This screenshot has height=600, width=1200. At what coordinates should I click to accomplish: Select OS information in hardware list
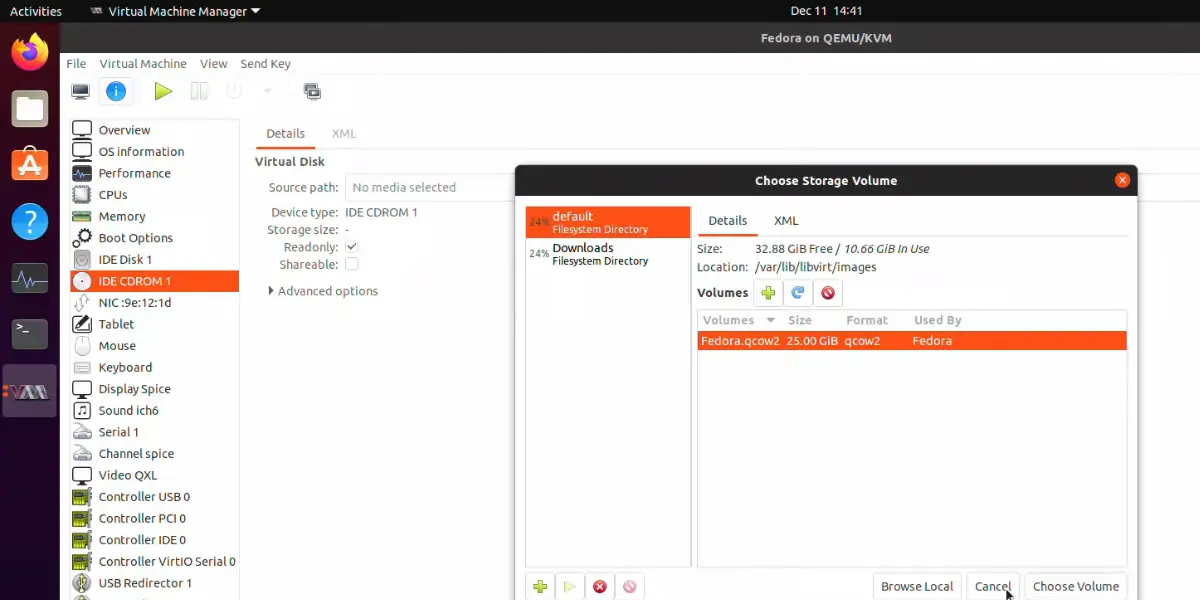point(155,152)
